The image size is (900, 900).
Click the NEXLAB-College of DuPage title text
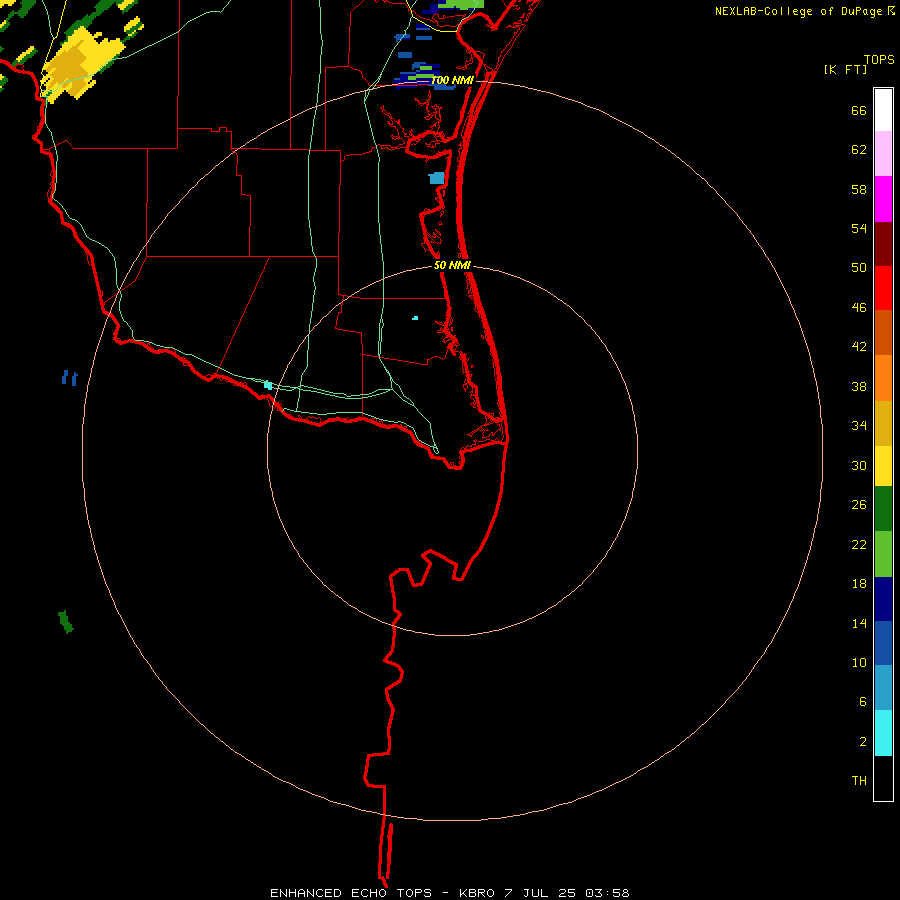click(798, 11)
